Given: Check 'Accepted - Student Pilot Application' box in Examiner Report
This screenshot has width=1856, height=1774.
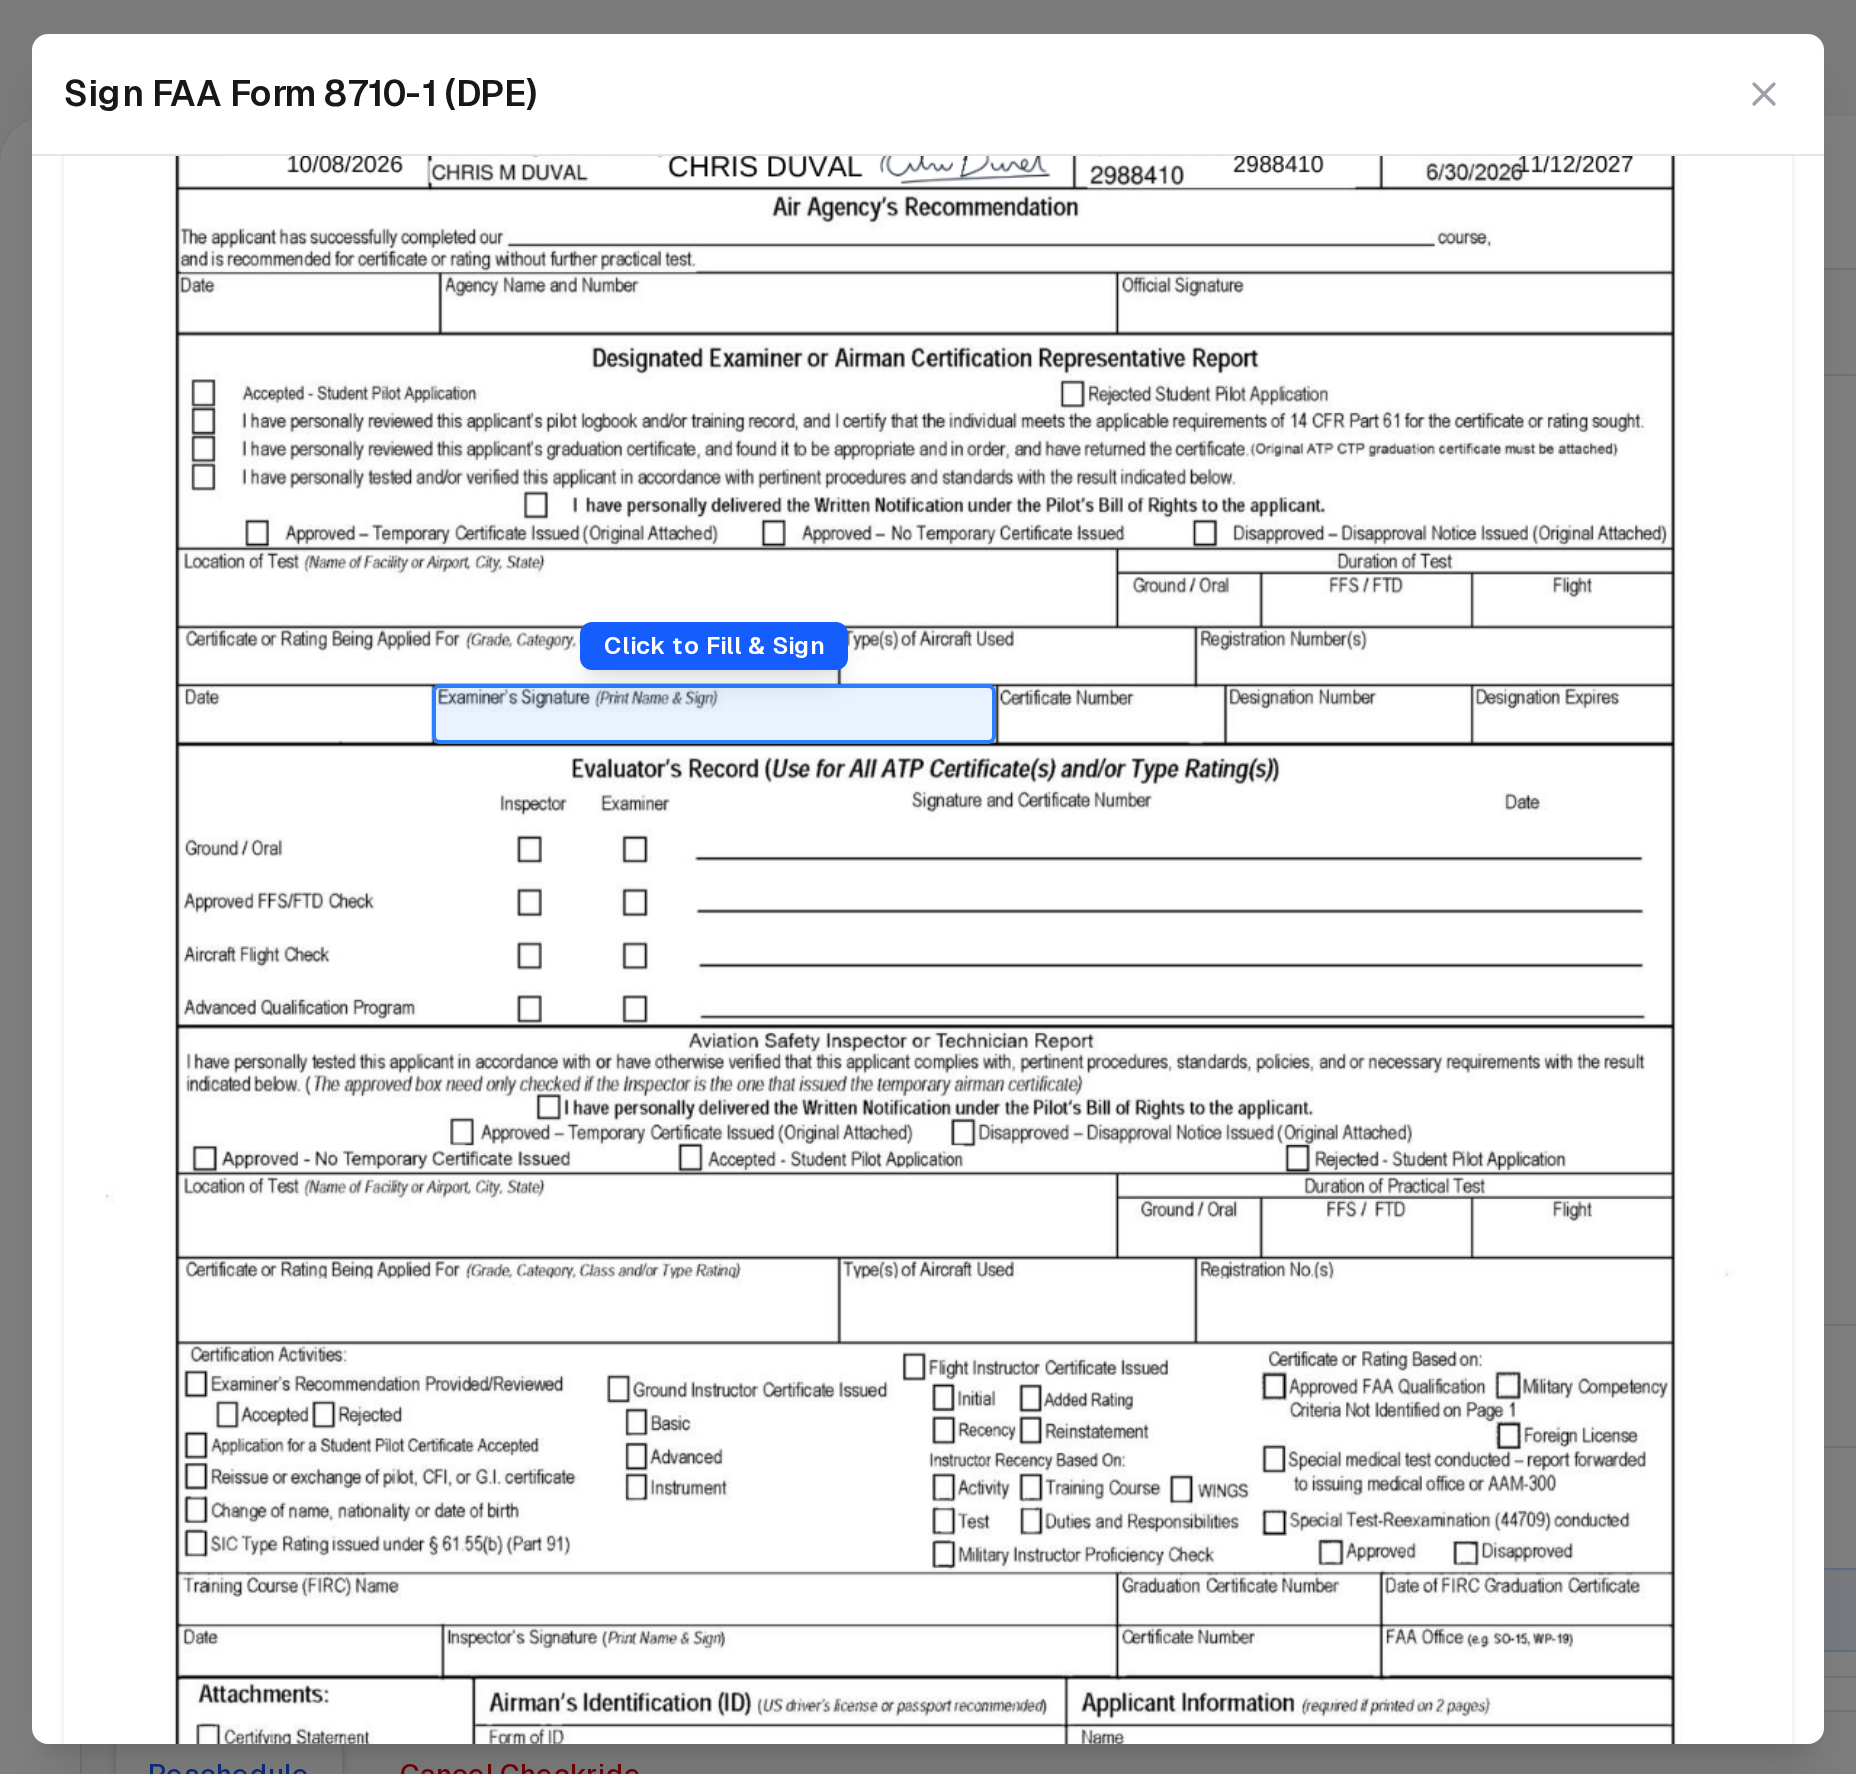Looking at the screenshot, I should point(204,392).
